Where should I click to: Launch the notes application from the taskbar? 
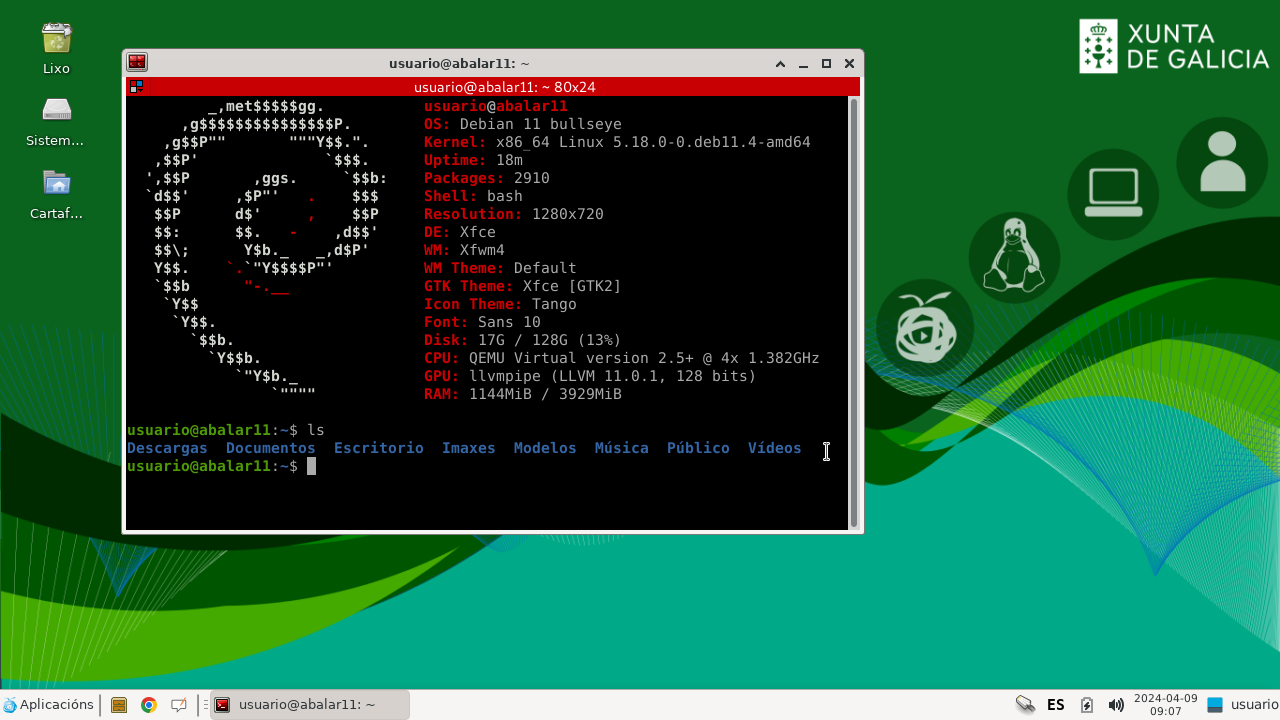[x=178, y=704]
